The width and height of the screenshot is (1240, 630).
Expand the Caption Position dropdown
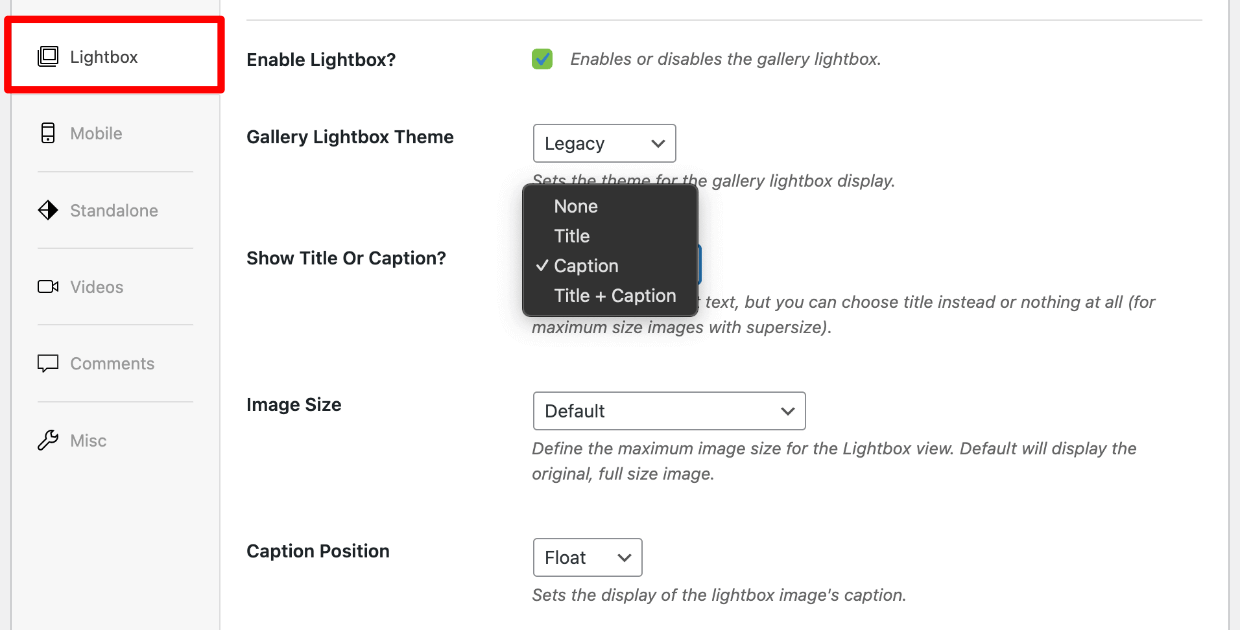click(587, 557)
